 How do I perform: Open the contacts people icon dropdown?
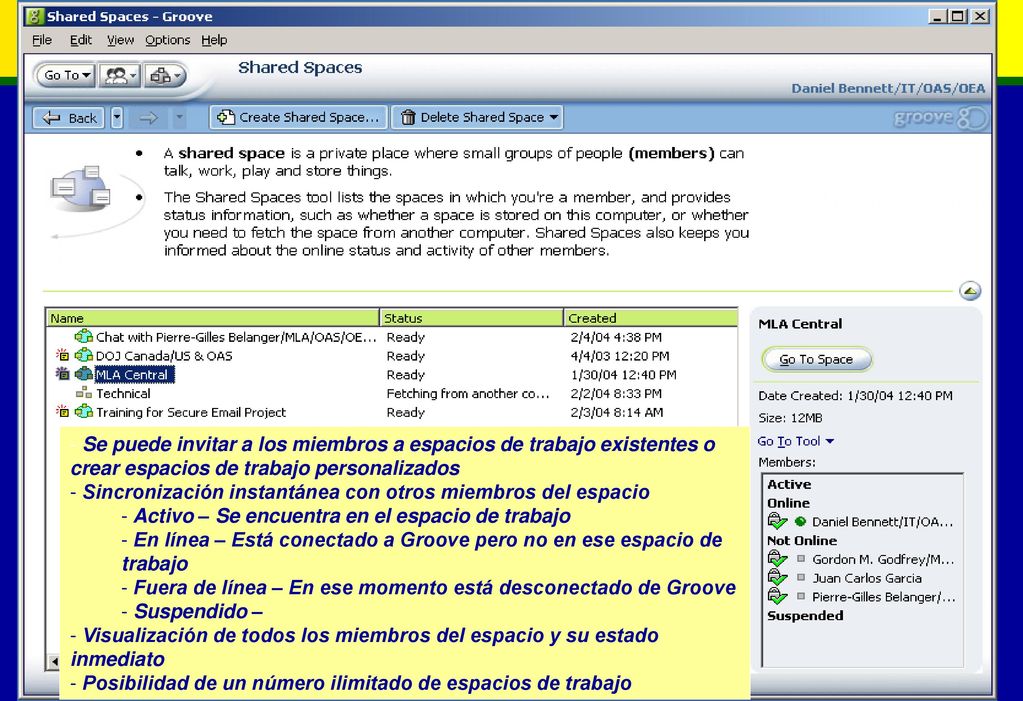pos(119,76)
